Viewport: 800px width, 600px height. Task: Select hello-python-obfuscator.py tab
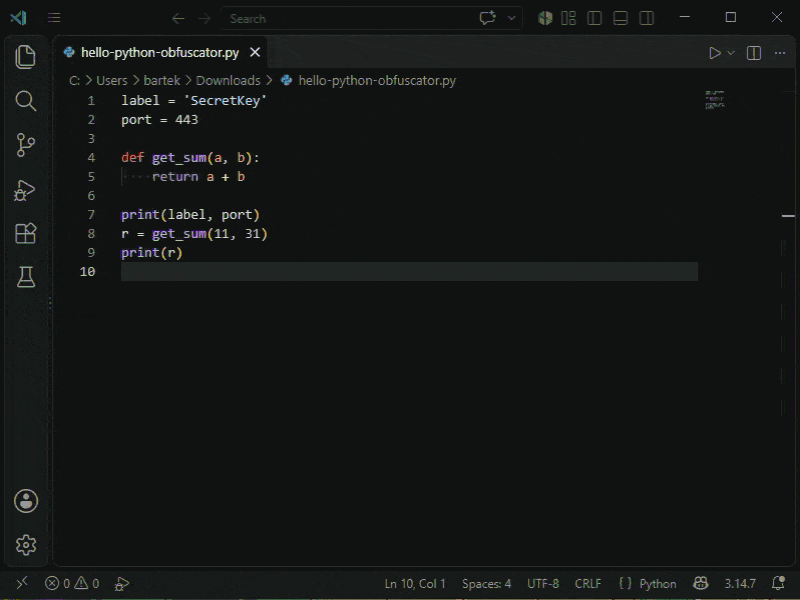pos(160,53)
